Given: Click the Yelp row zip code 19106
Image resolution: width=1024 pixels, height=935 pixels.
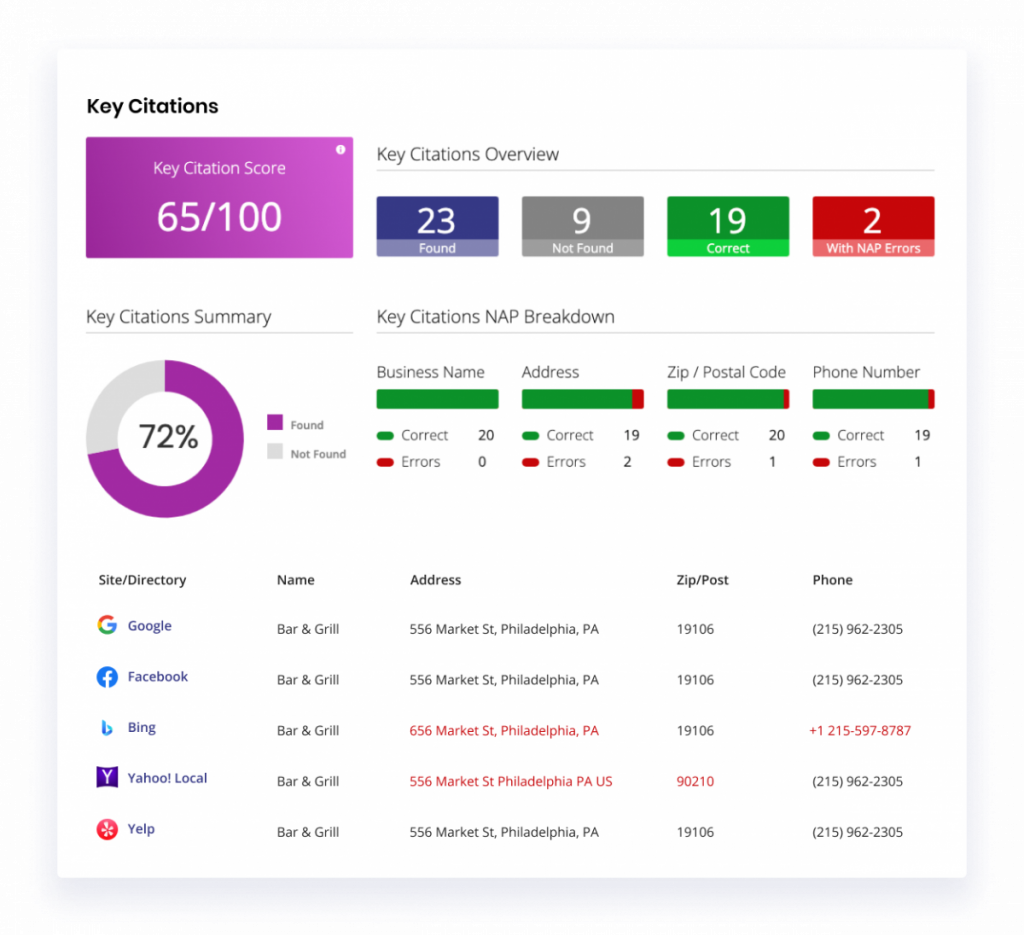Looking at the screenshot, I should coord(696,832).
